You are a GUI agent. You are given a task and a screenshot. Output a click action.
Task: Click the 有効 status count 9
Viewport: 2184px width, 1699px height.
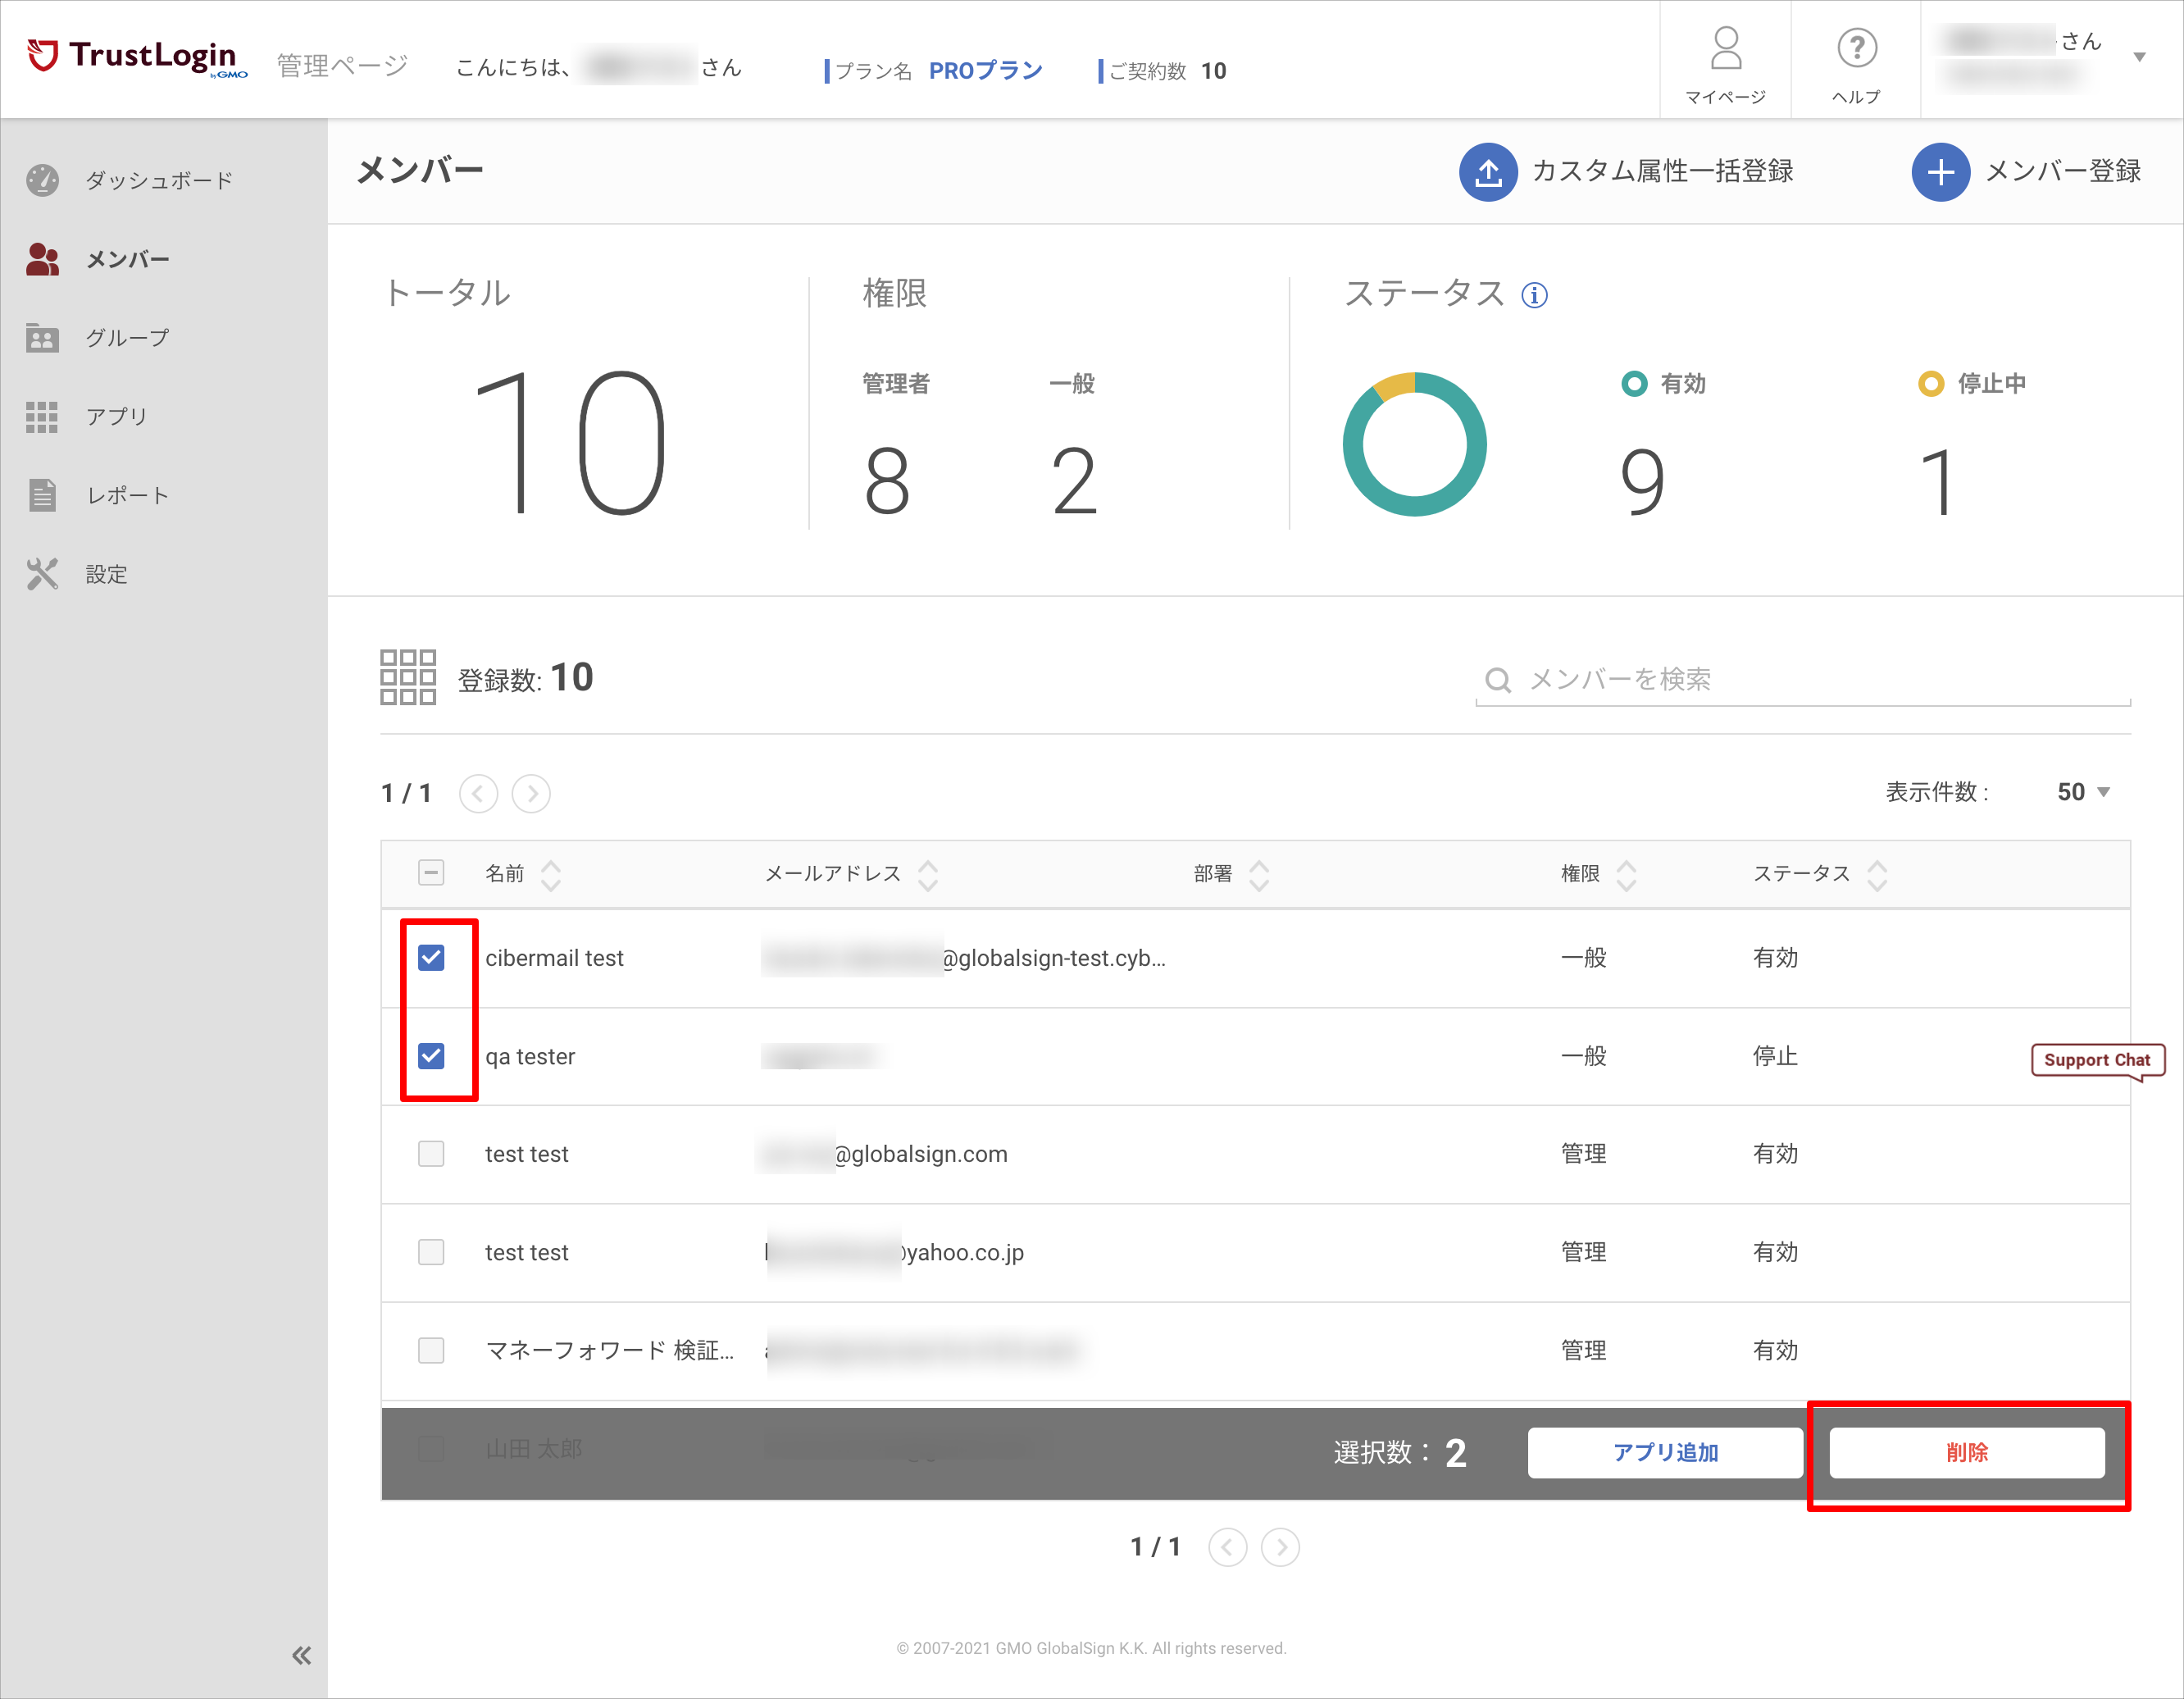point(1642,482)
